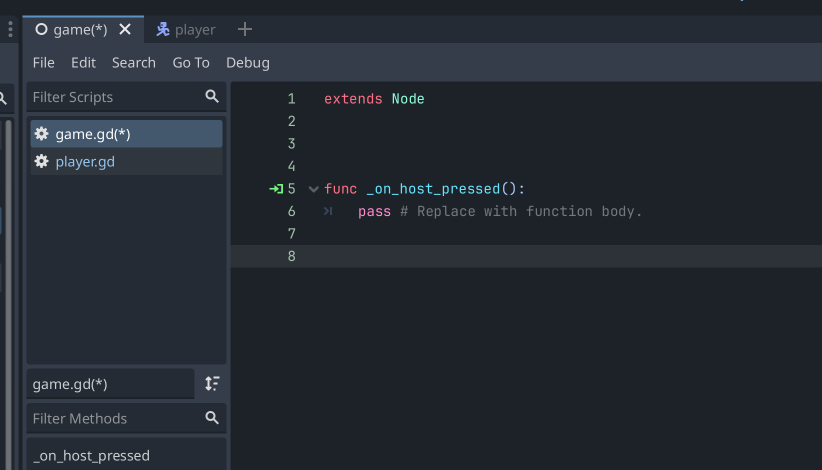Click the gear icon beside game.gd(*)
The height and width of the screenshot is (470, 822).
[x=41, y=134]
